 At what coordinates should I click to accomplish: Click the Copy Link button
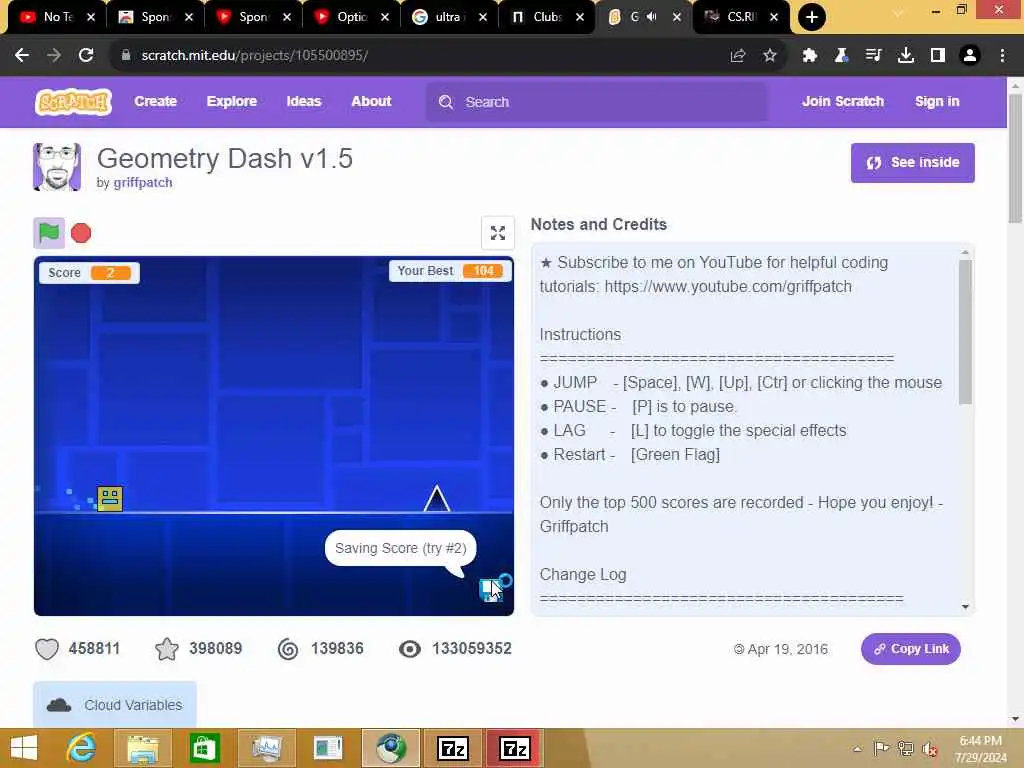(x=910, y=649)
